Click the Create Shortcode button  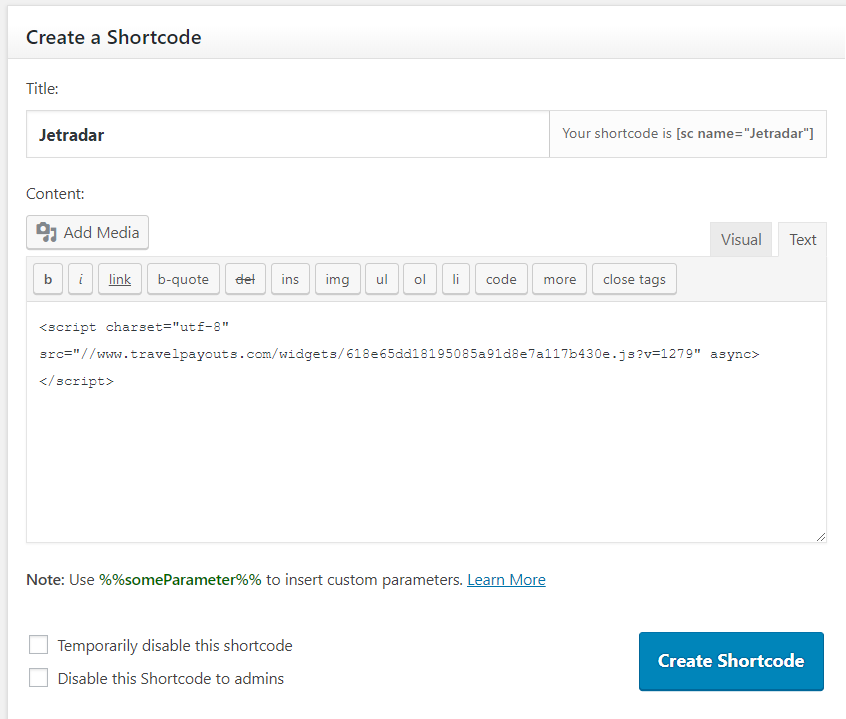click(x=731, y=661)
